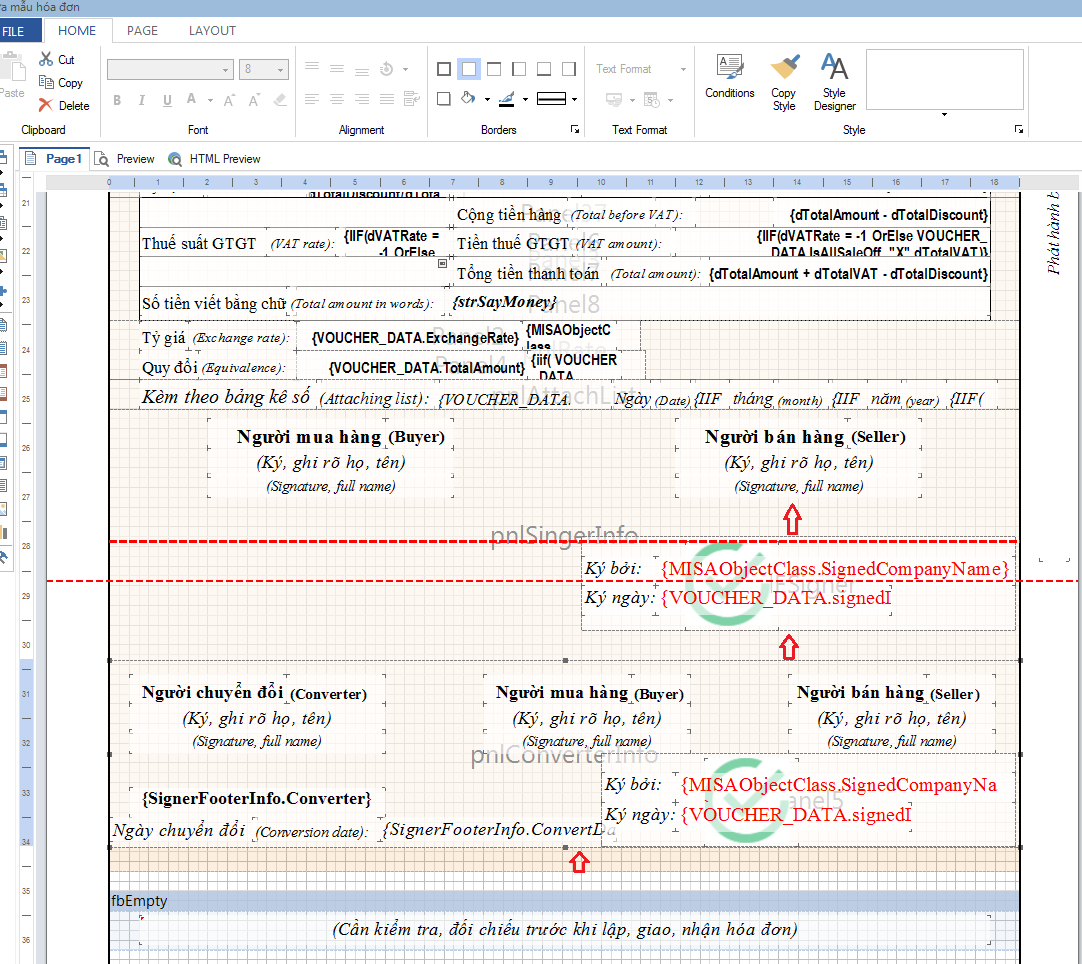Select the {SignerFooterInfo.Converter} field
1082x964 pixels.
click(257, 798)
